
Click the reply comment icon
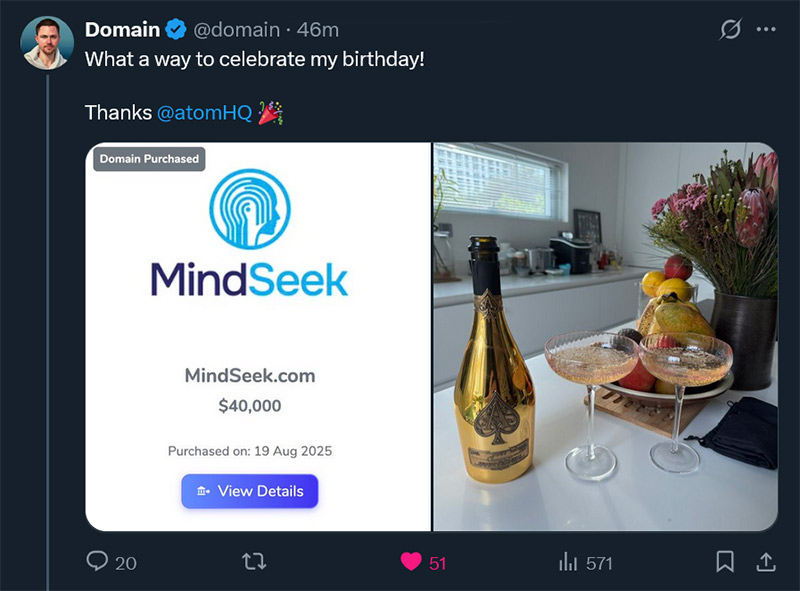tap(97, 562)
